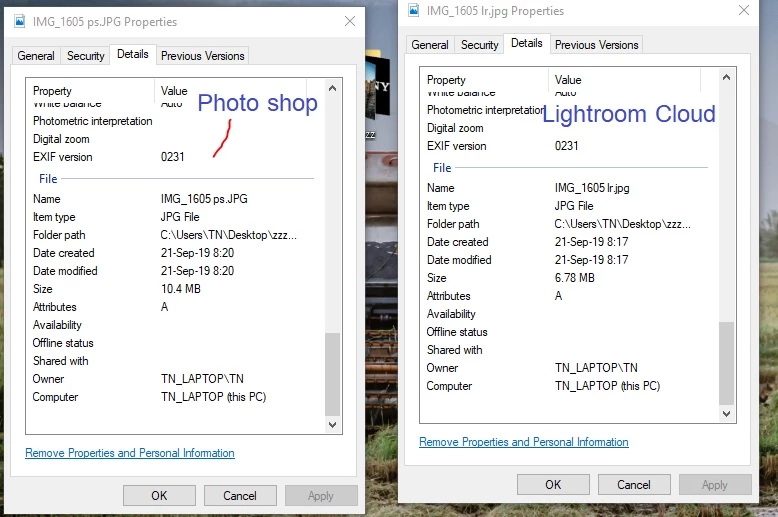Screen dimensions: 778x517
Task: Click Property column header in ps.JPG dialog
Action: coord(90,91)
